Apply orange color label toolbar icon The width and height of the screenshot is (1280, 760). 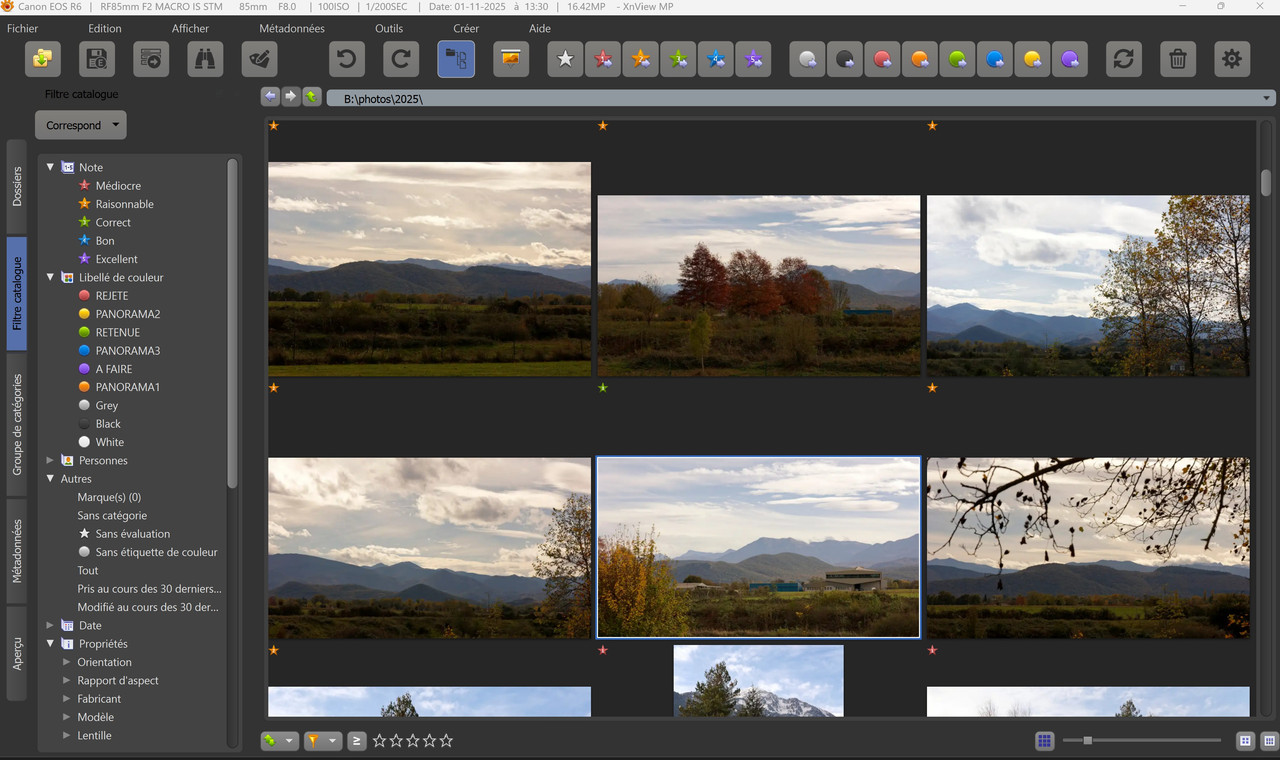click(920, 59)
